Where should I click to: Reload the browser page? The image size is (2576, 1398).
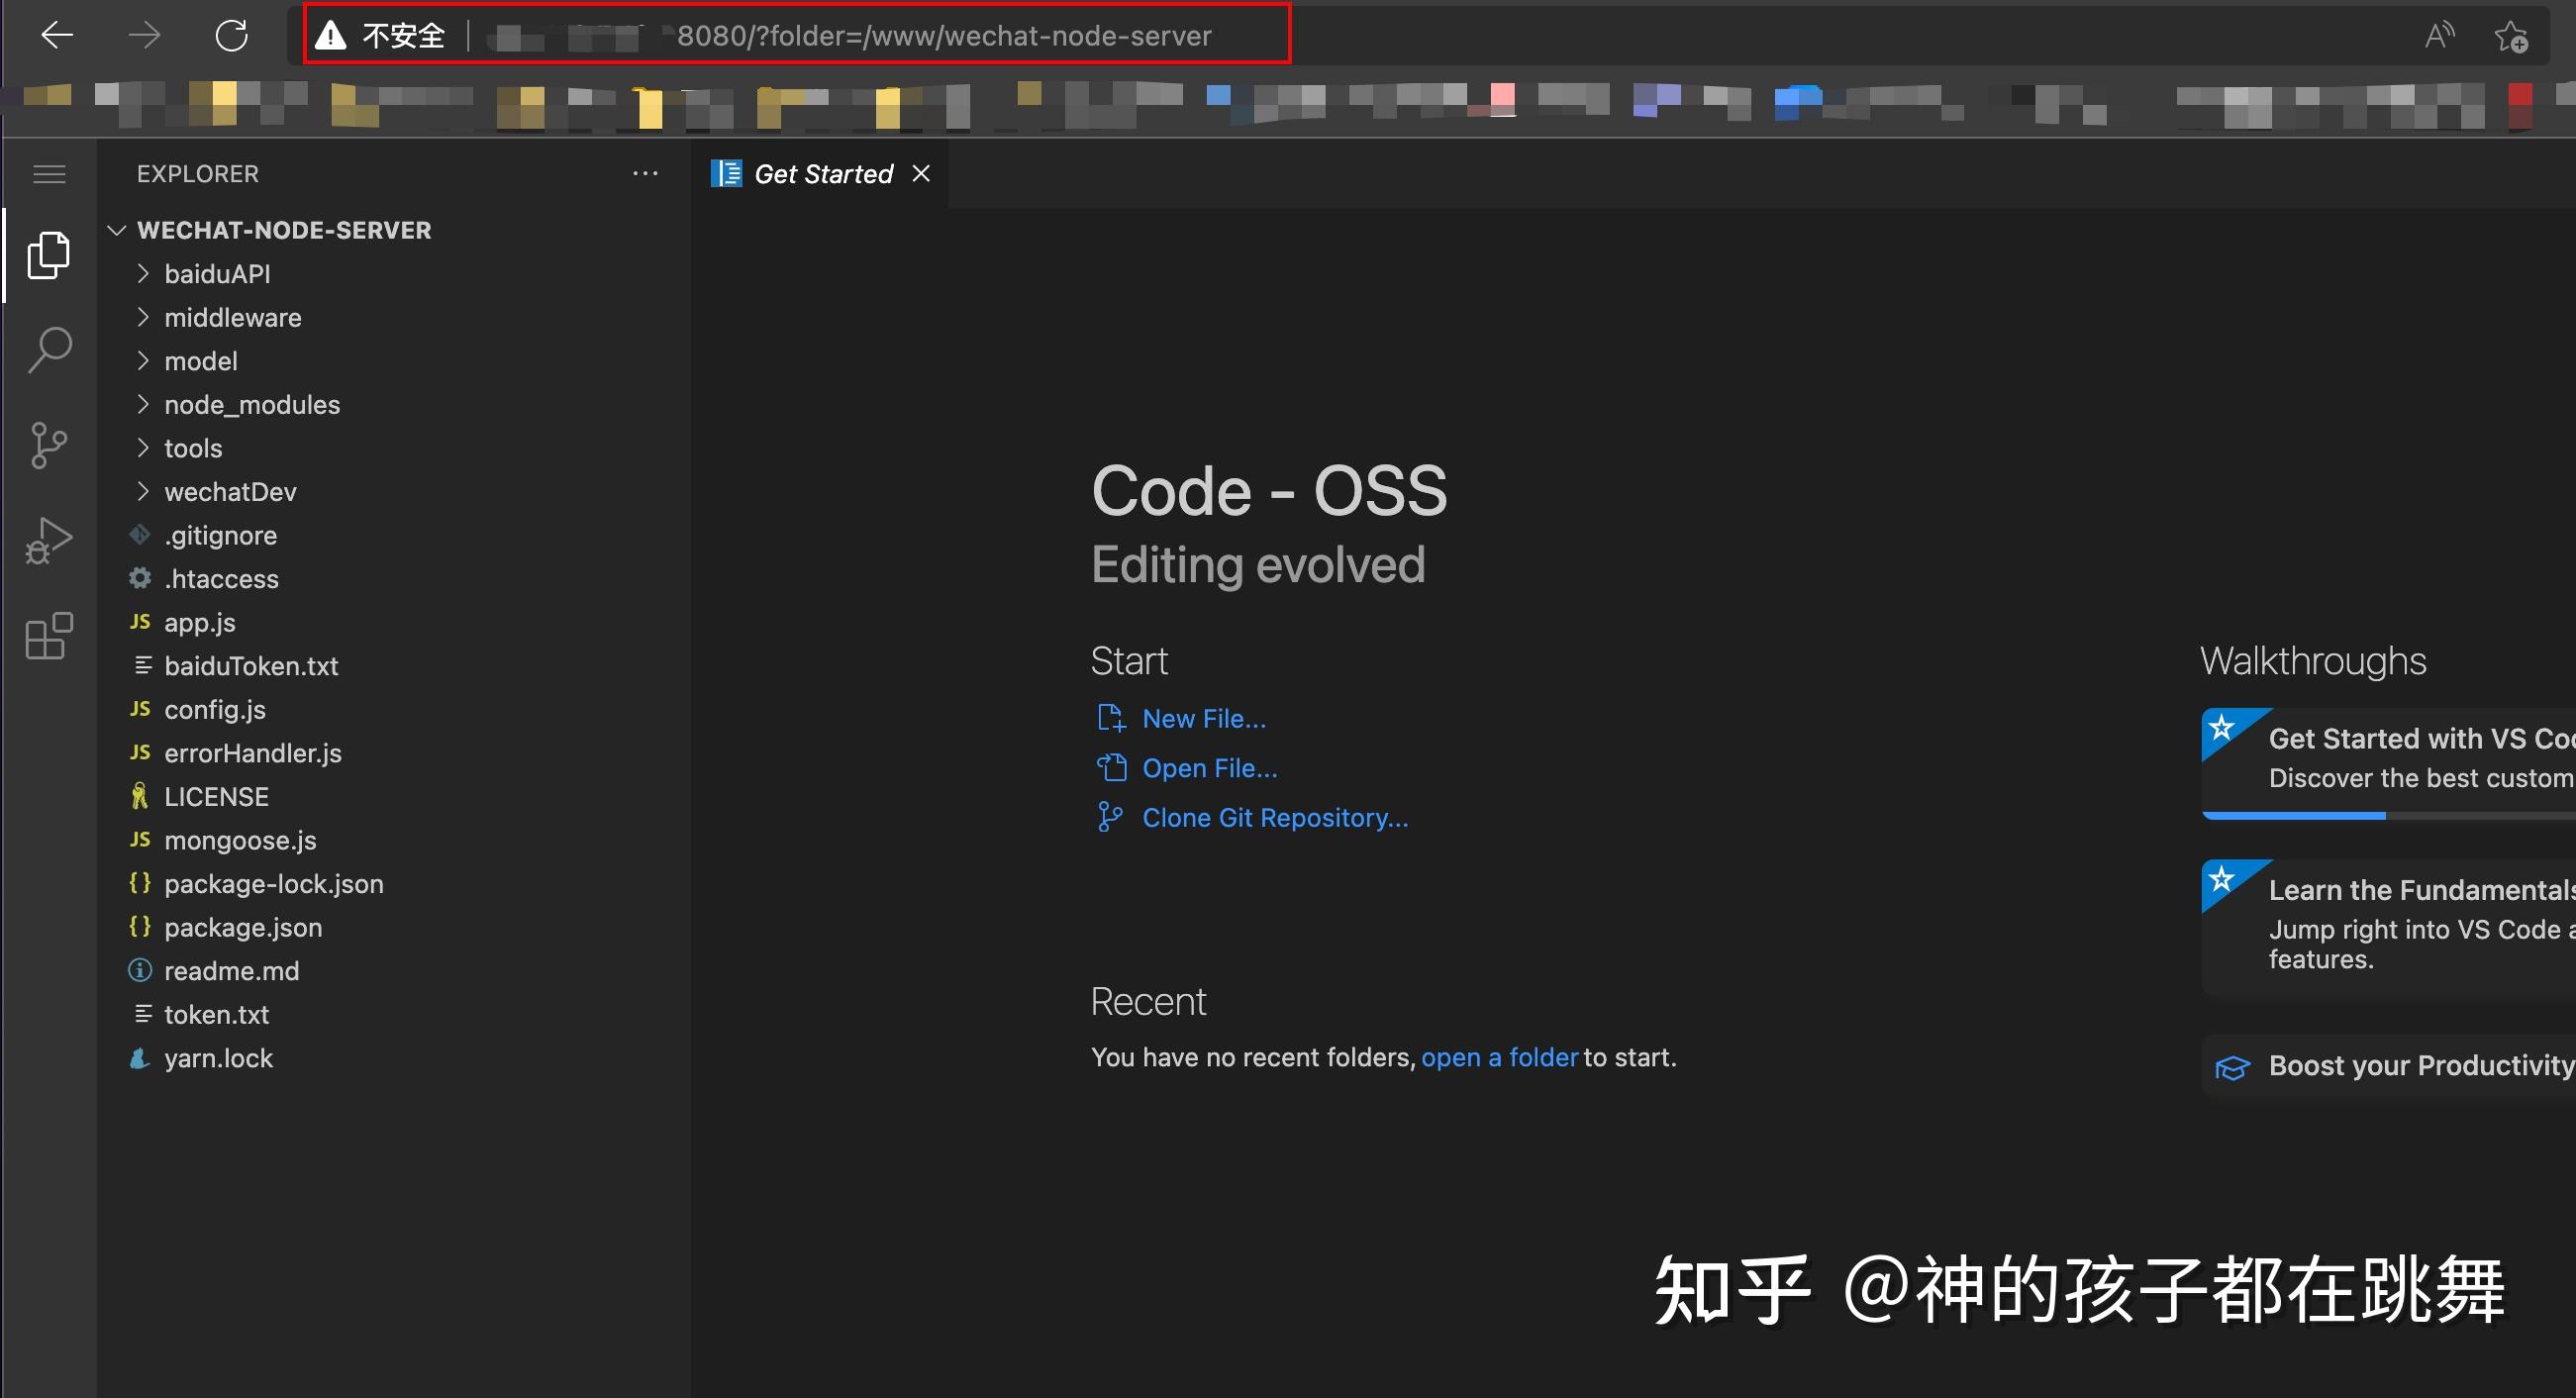[231, 36]
